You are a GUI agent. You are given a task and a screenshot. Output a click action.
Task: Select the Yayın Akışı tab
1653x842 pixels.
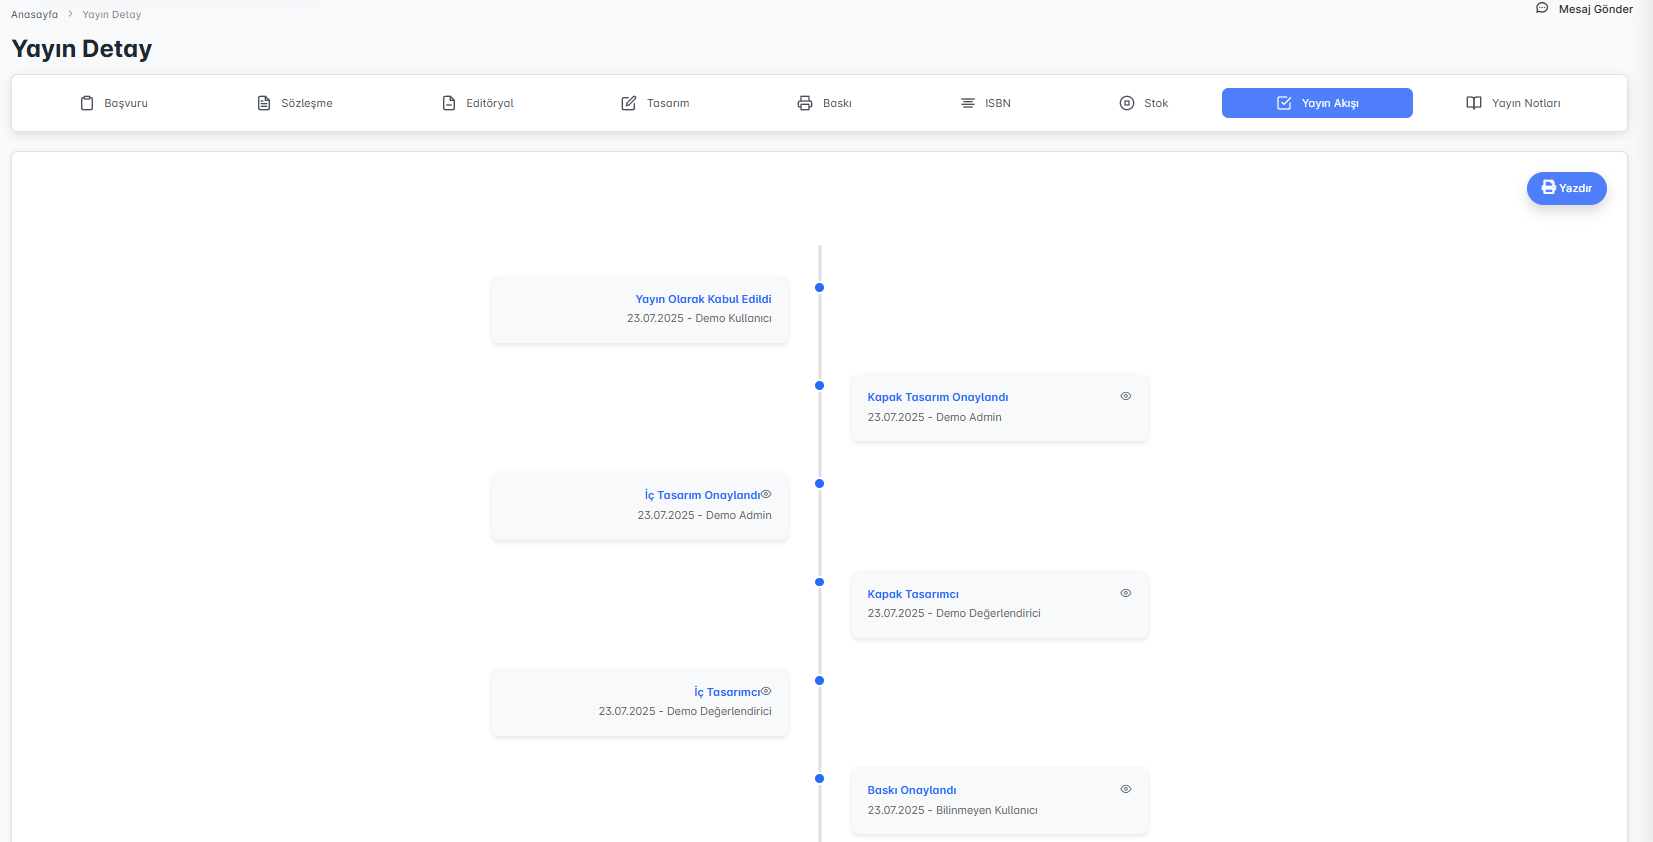point(1317,103)
